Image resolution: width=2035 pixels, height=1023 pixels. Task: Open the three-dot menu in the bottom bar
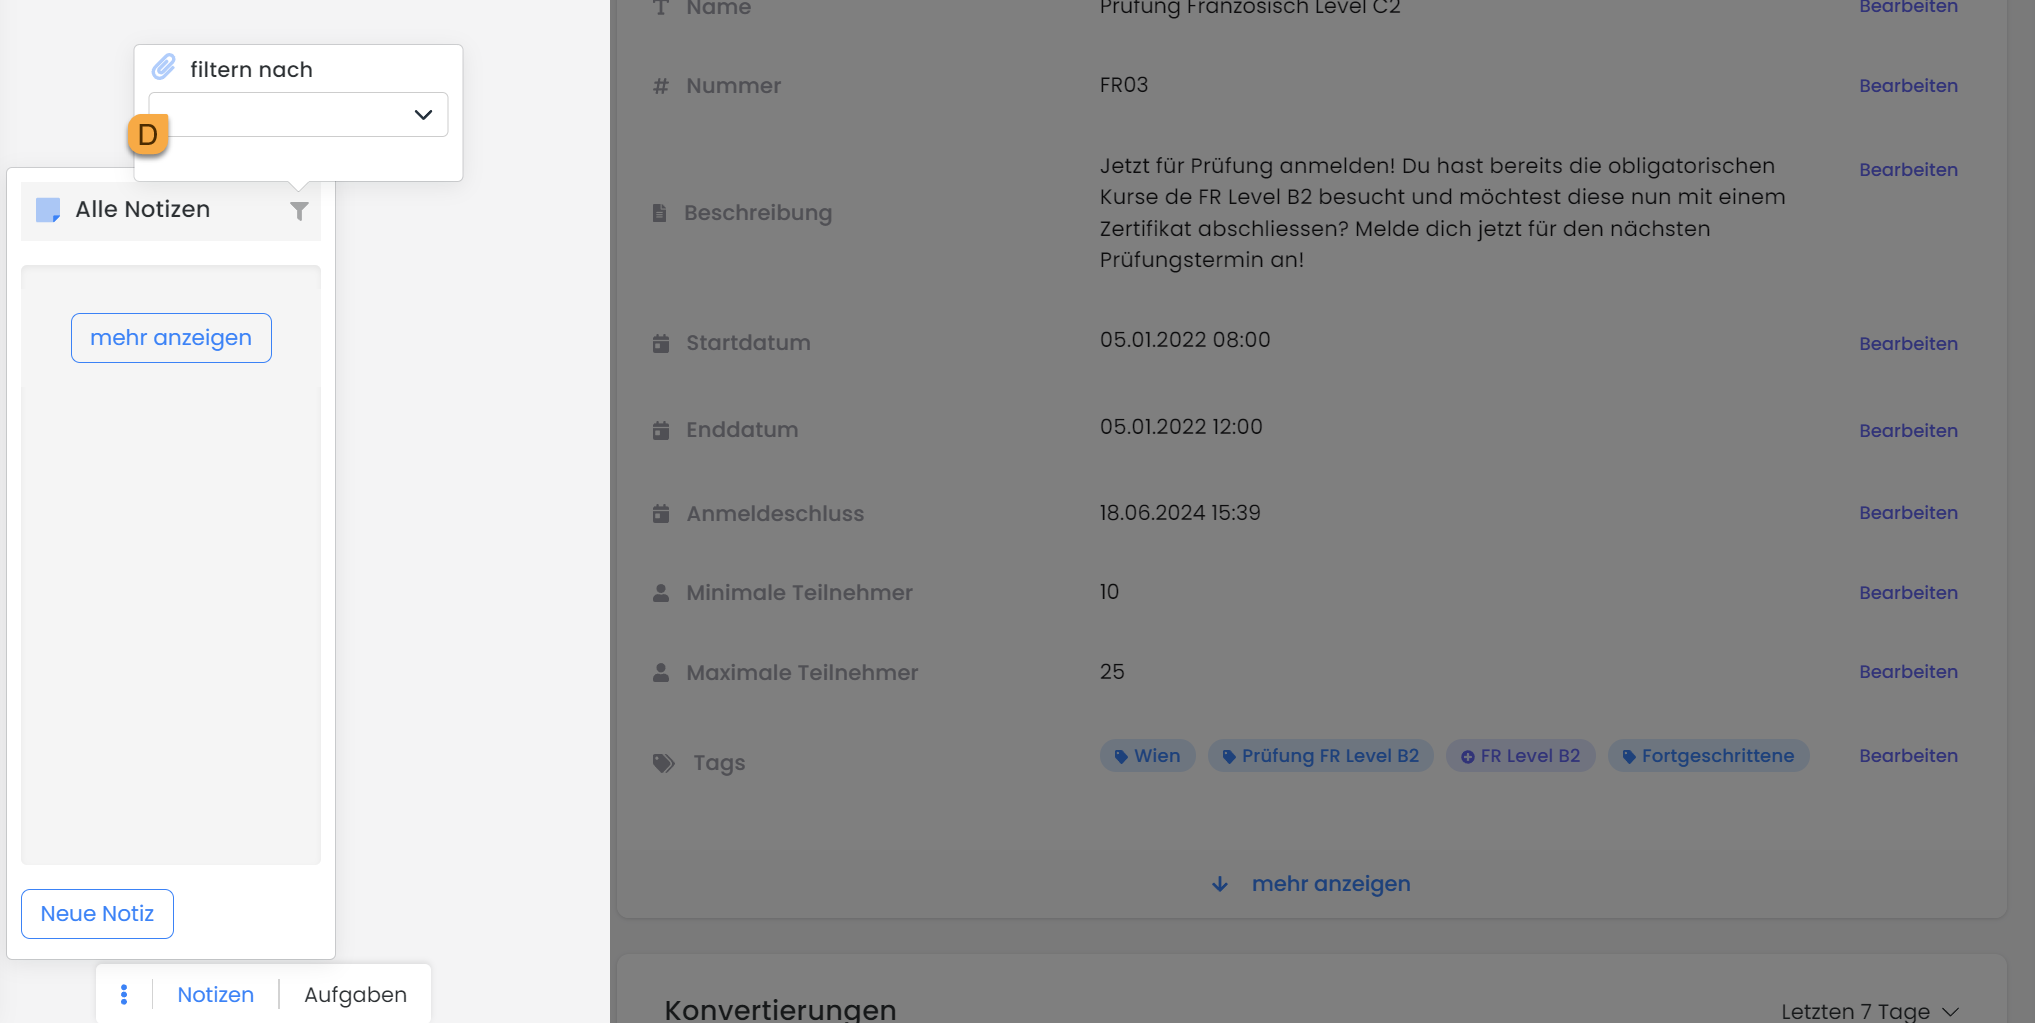click(x=124, y=994)
